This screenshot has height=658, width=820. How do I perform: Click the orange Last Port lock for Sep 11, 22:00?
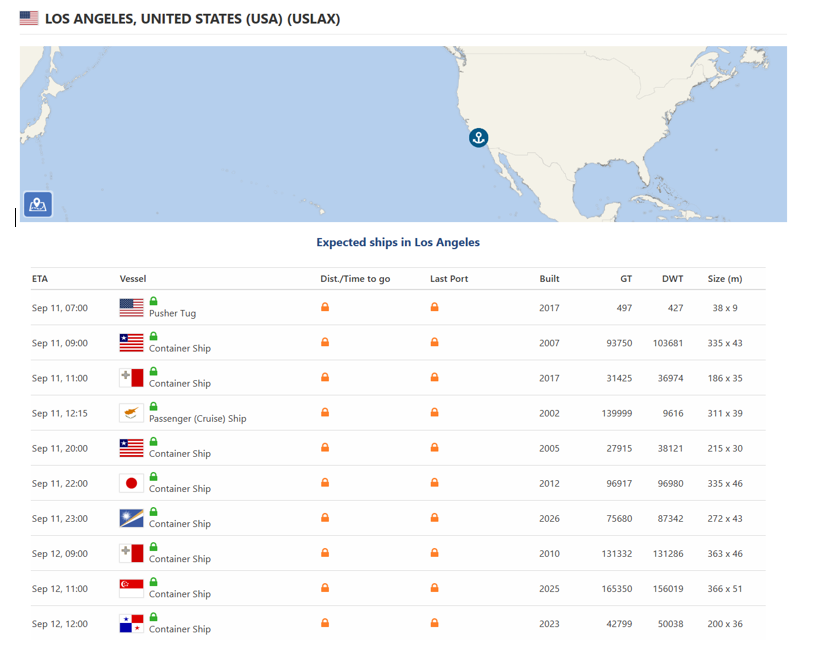pyautogui.click(x=434, y=482)
